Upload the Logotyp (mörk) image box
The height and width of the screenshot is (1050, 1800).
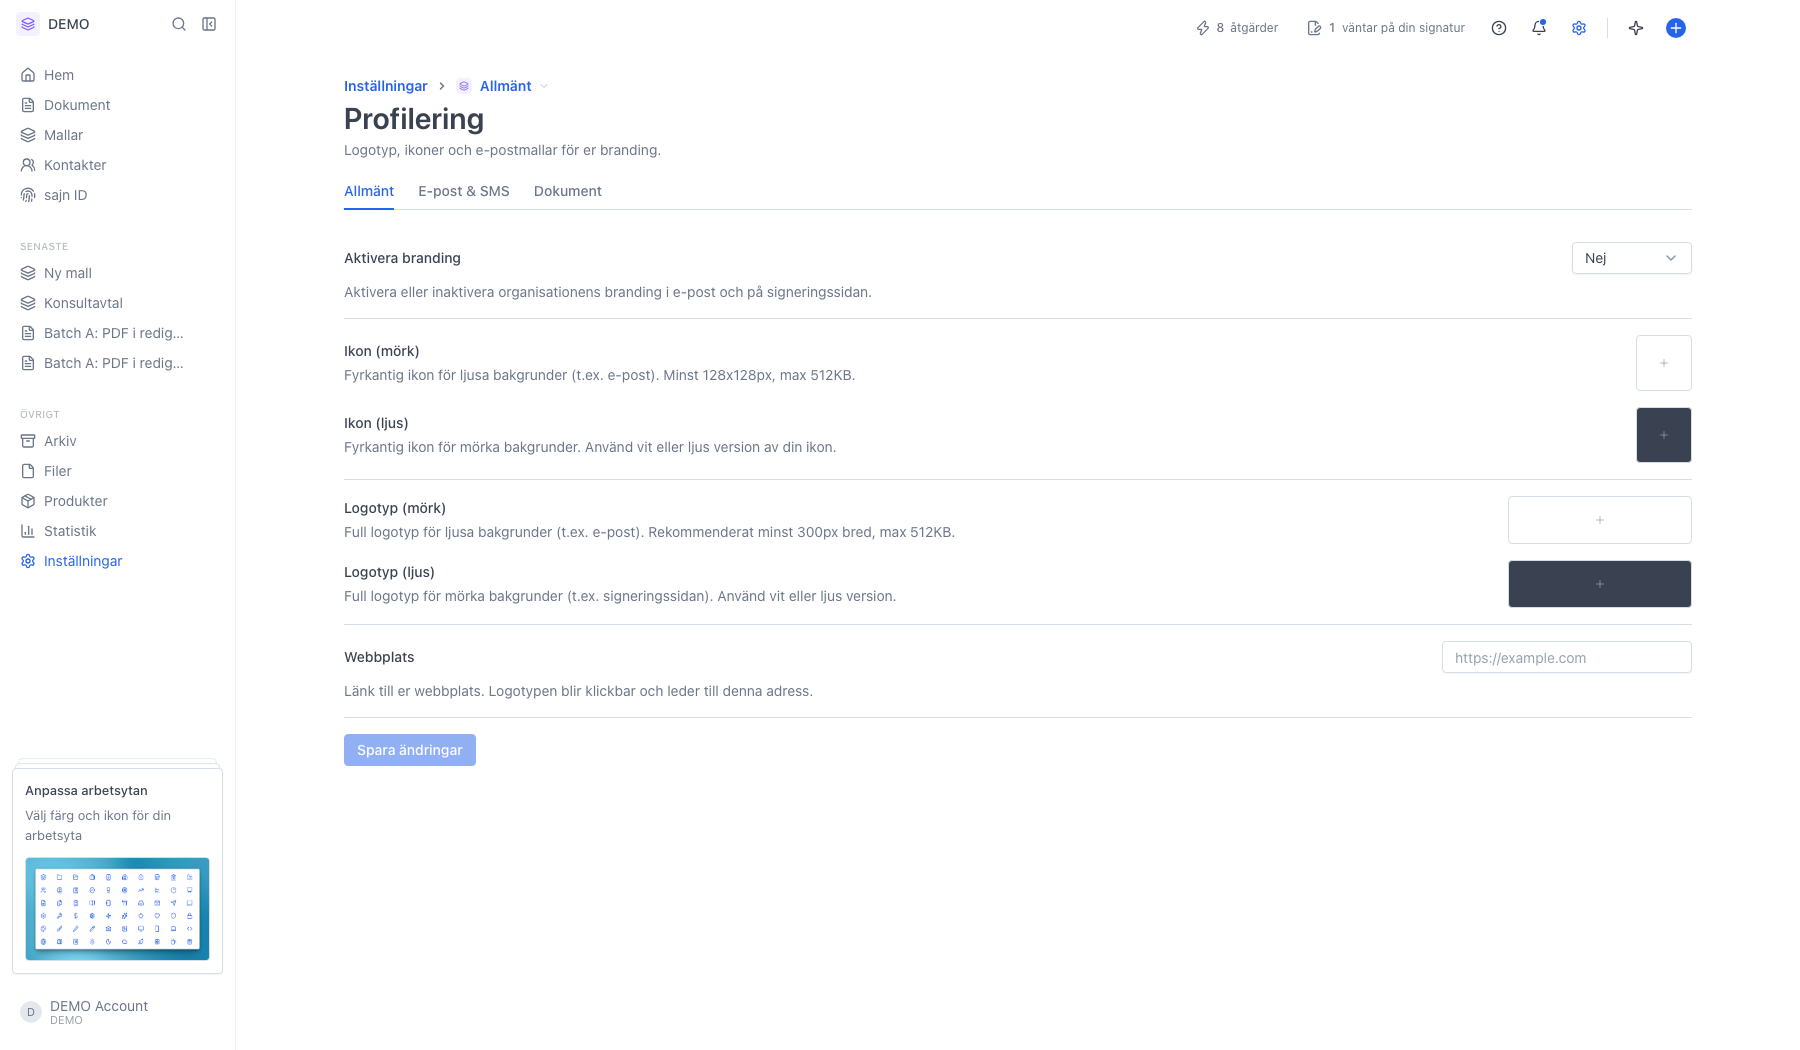tap(1600, 520)
